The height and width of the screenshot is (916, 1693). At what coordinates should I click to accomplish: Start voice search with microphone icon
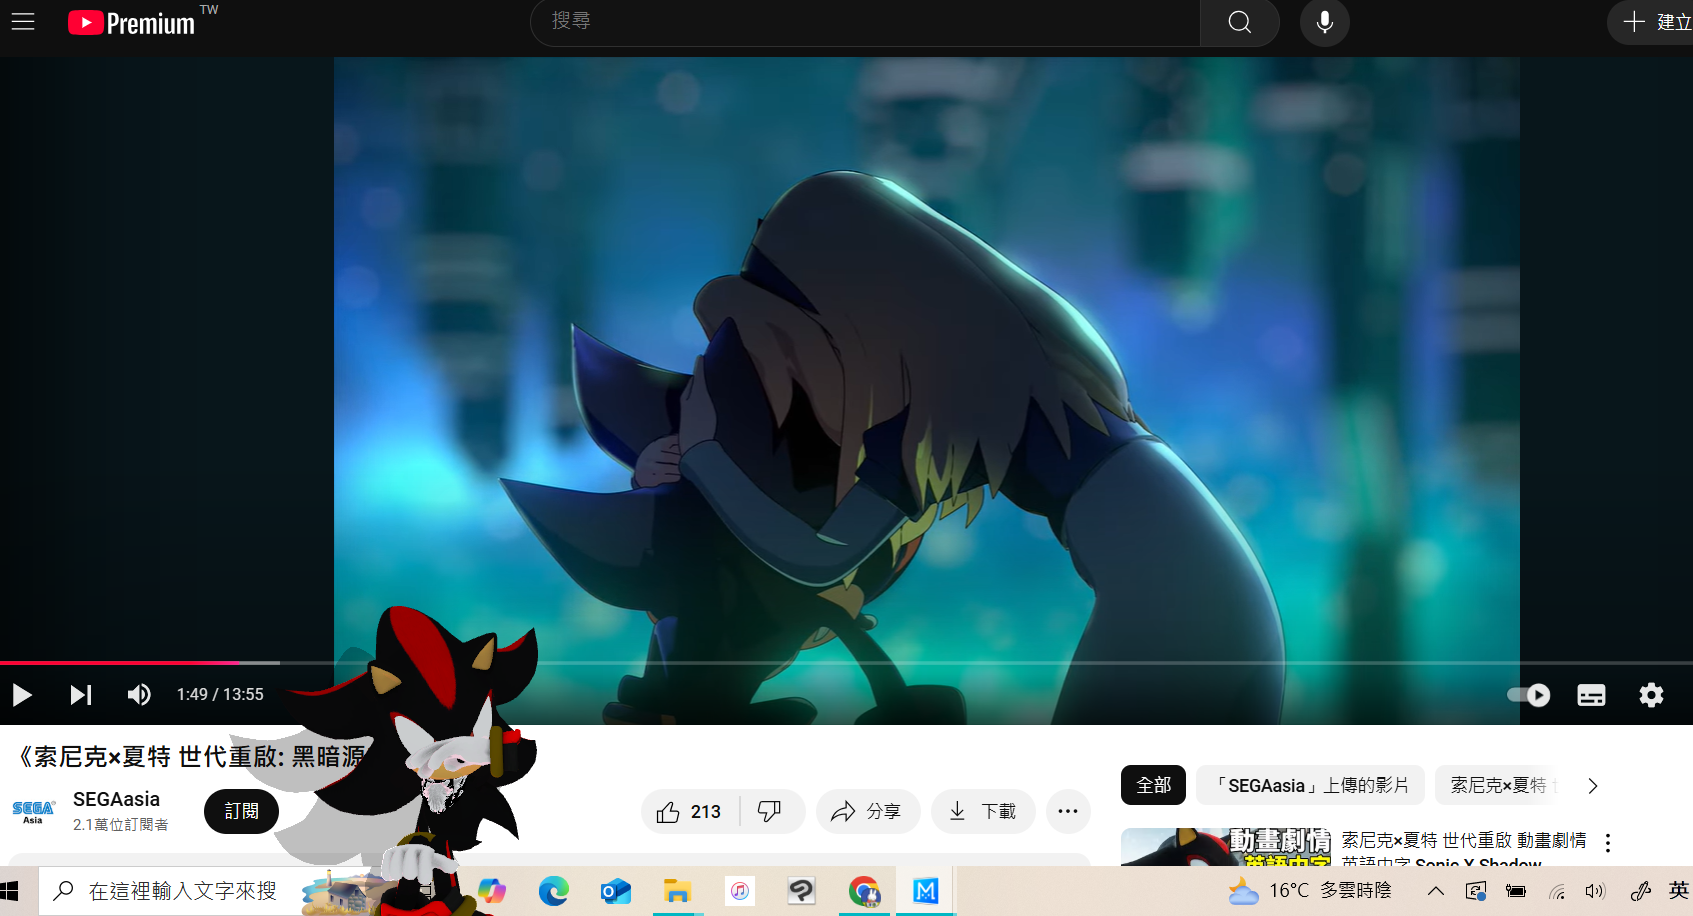point(1325,22)
